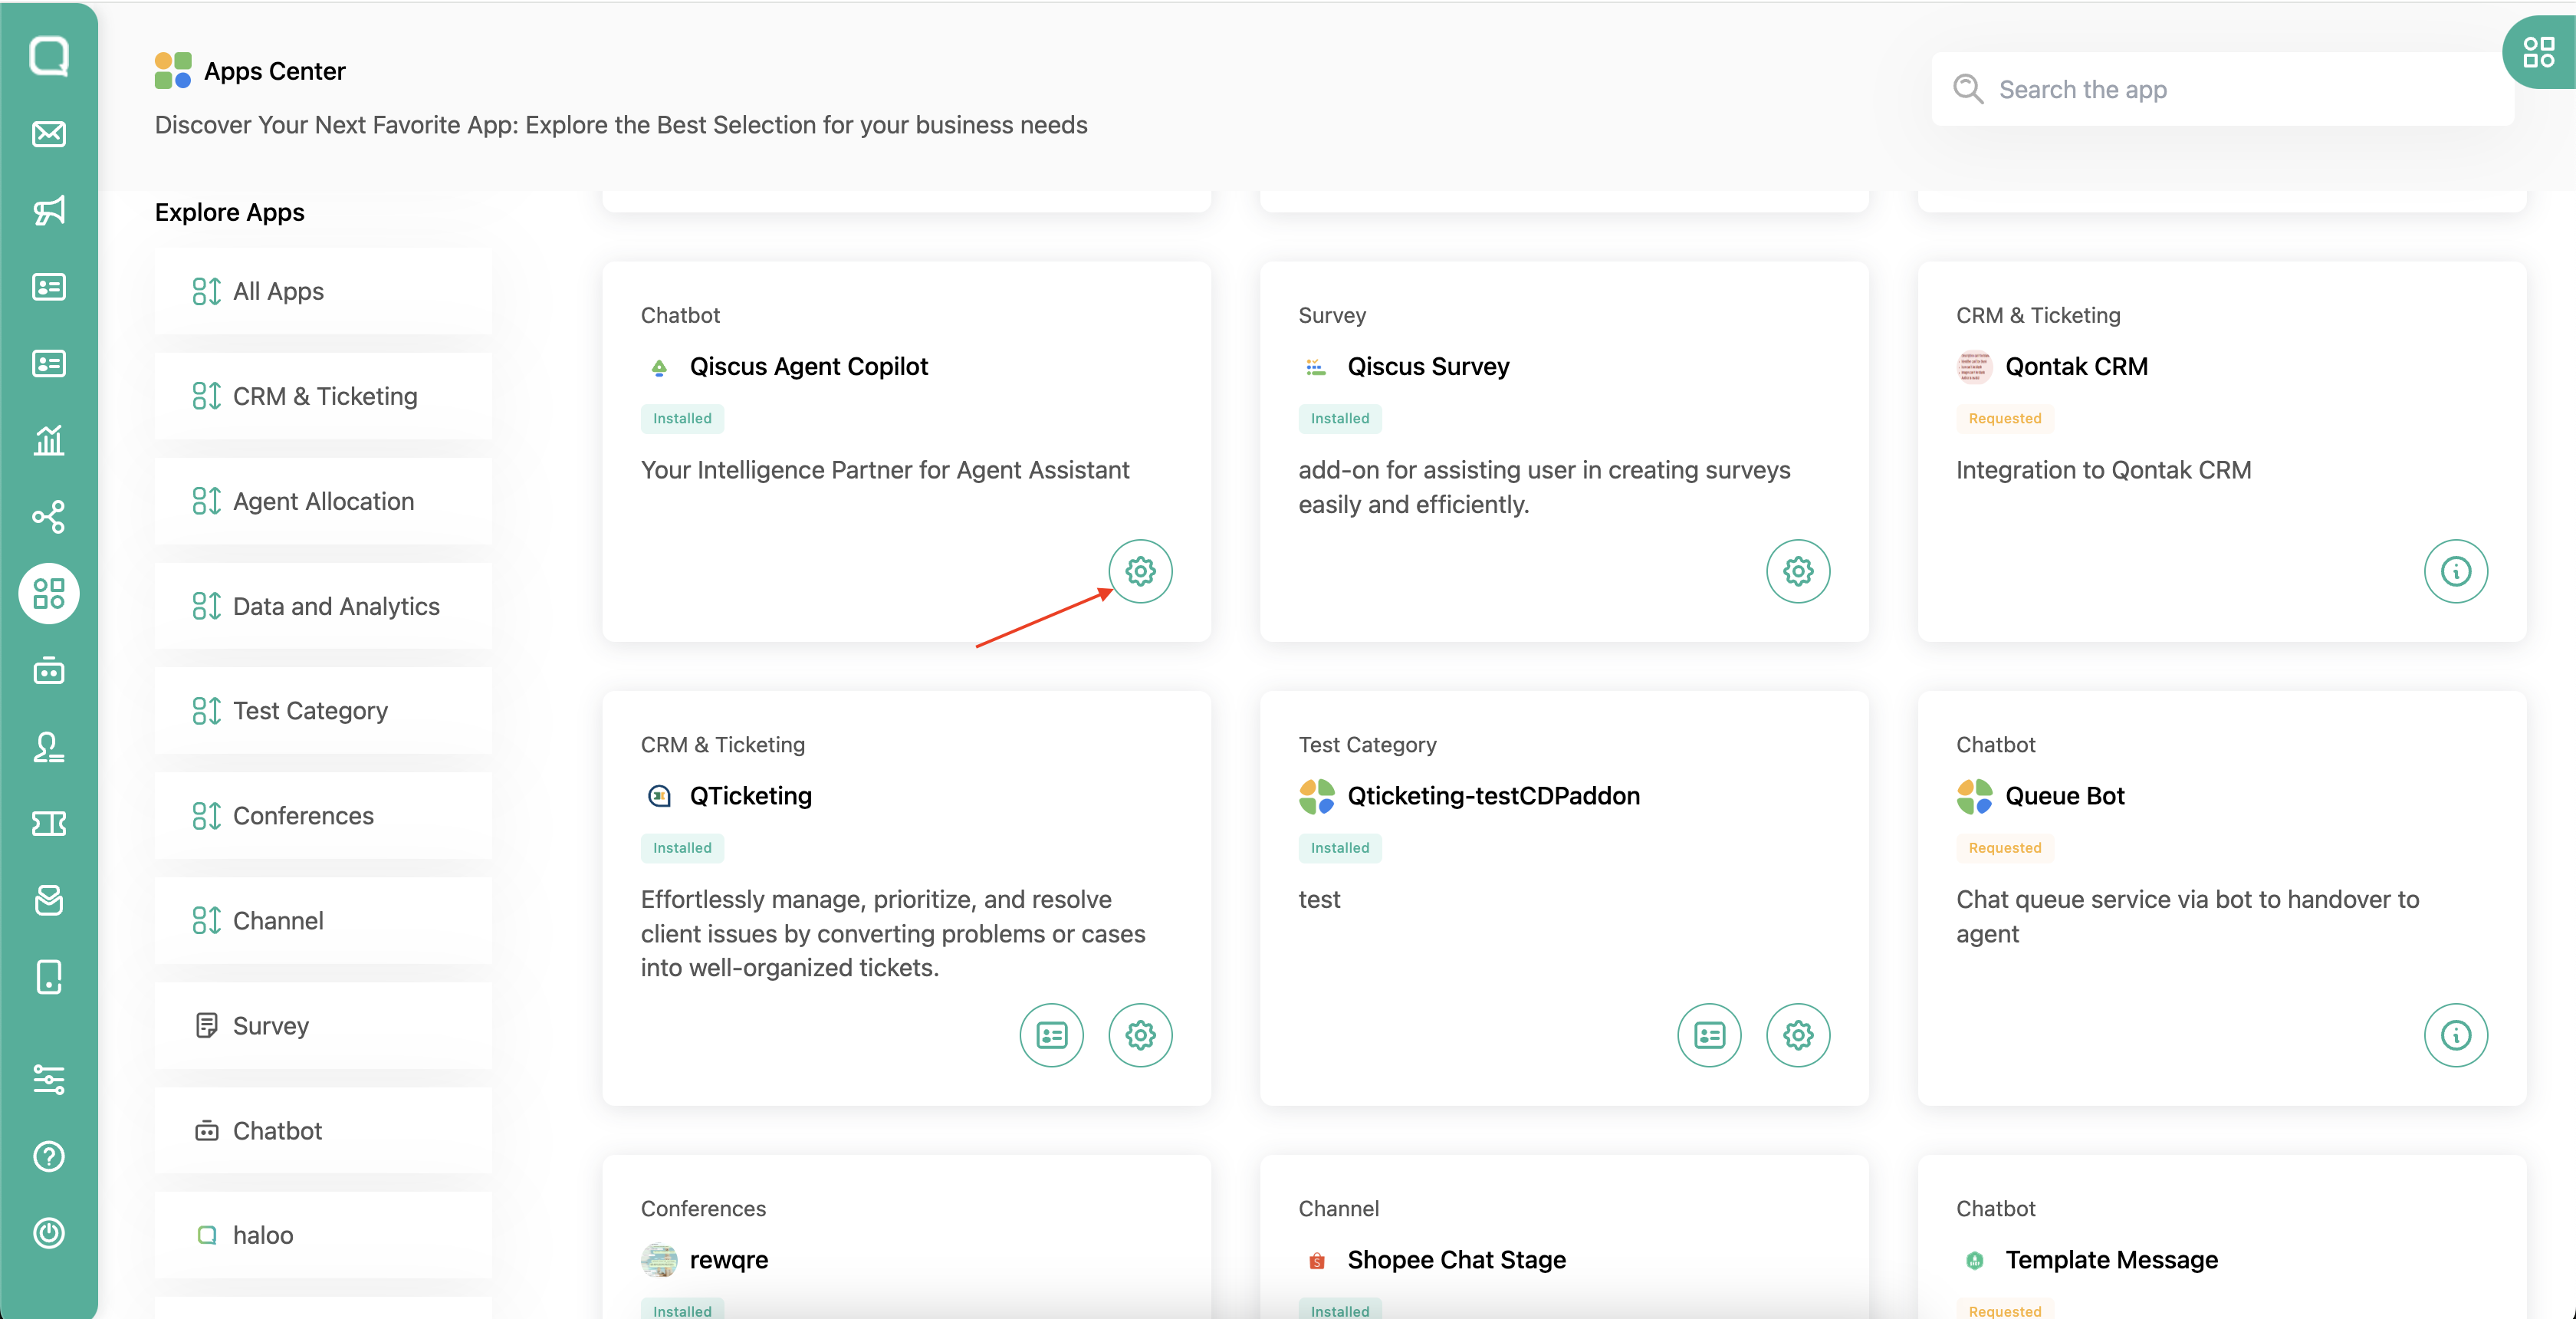
Task: Filter by Survey category
Action: point(323,1026)
